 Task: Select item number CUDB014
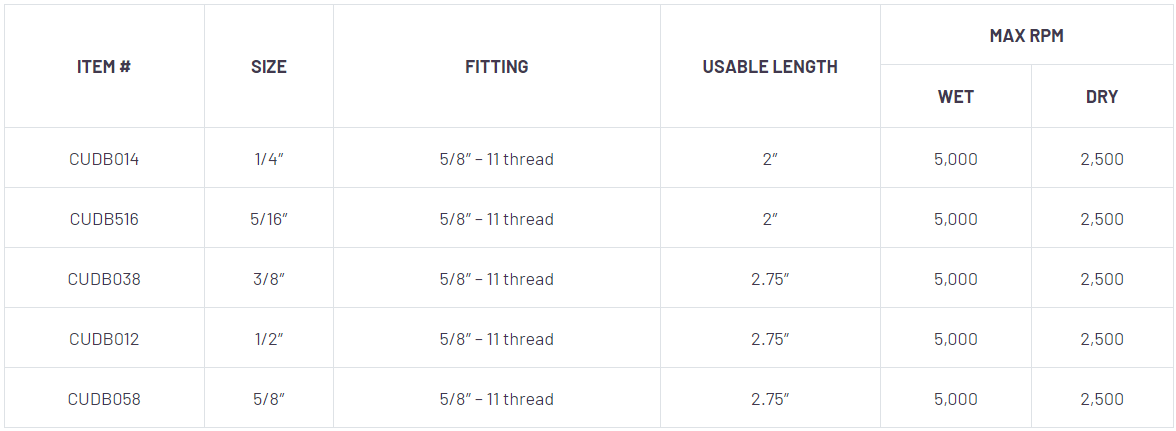pyautogui.click(x=104, y=159)
